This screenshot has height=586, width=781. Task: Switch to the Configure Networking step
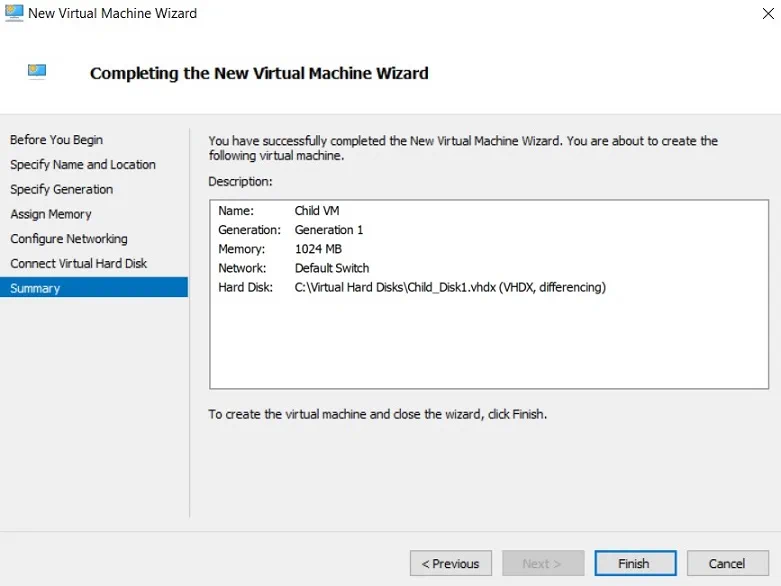click(x=69, y=239)
